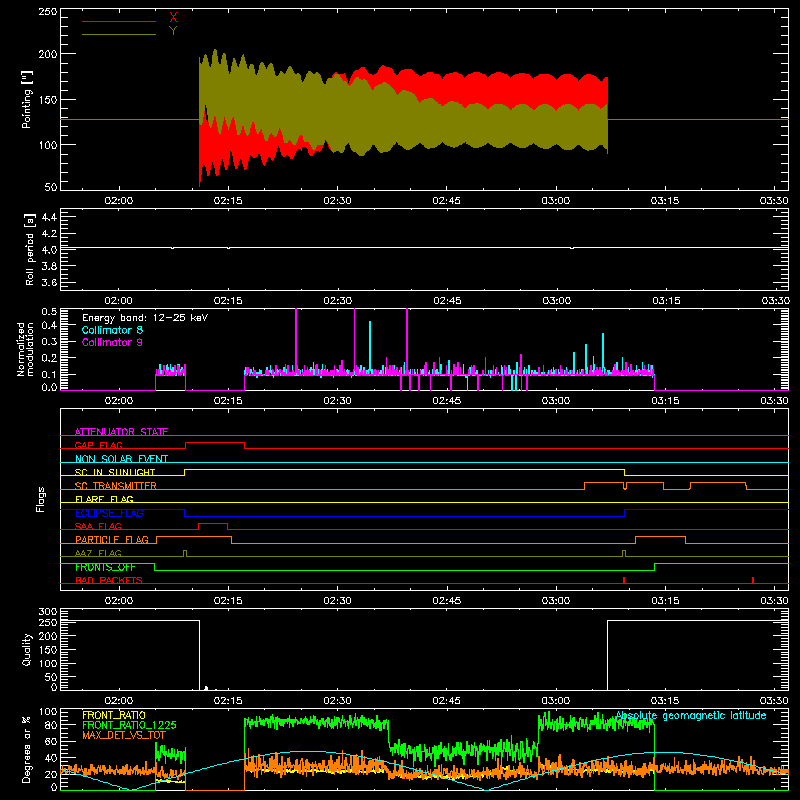Click the 300 tick on the Quality axis
The width and height of the screenshot is (800, 800).
tap(48, 612)
